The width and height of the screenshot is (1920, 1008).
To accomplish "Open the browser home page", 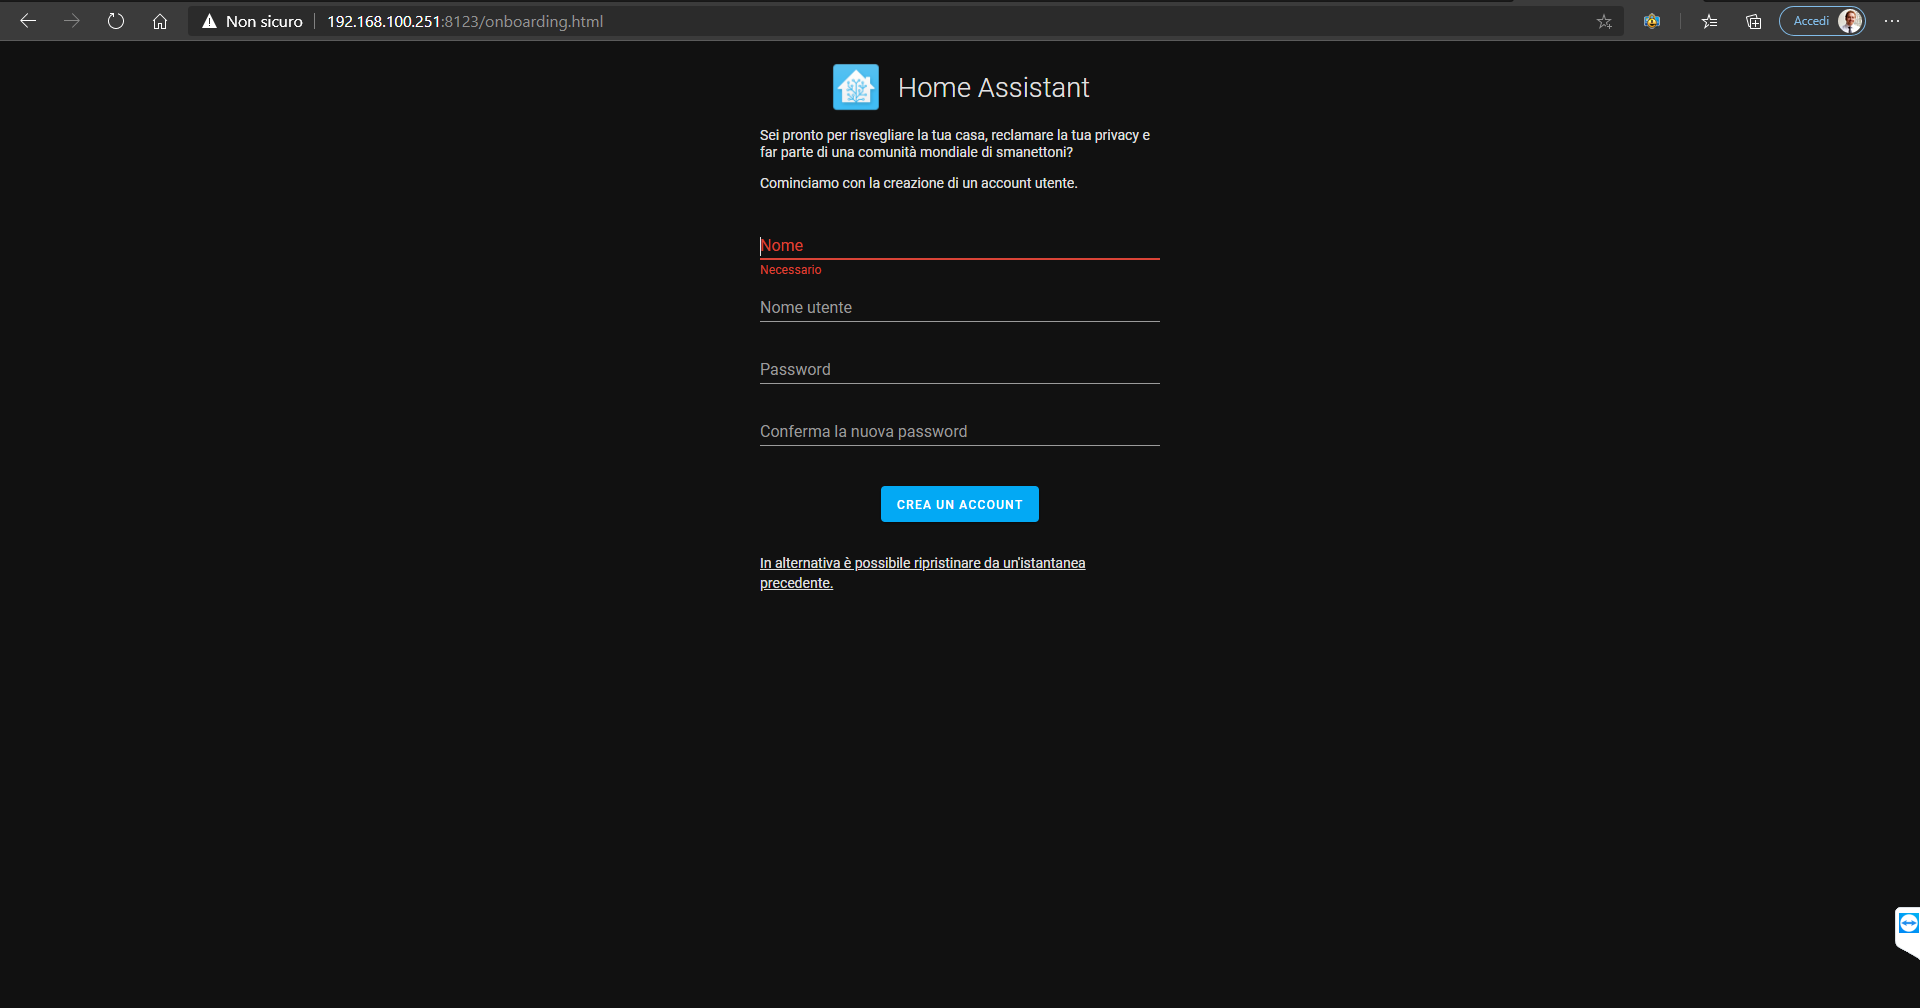I will pos(160,21).
